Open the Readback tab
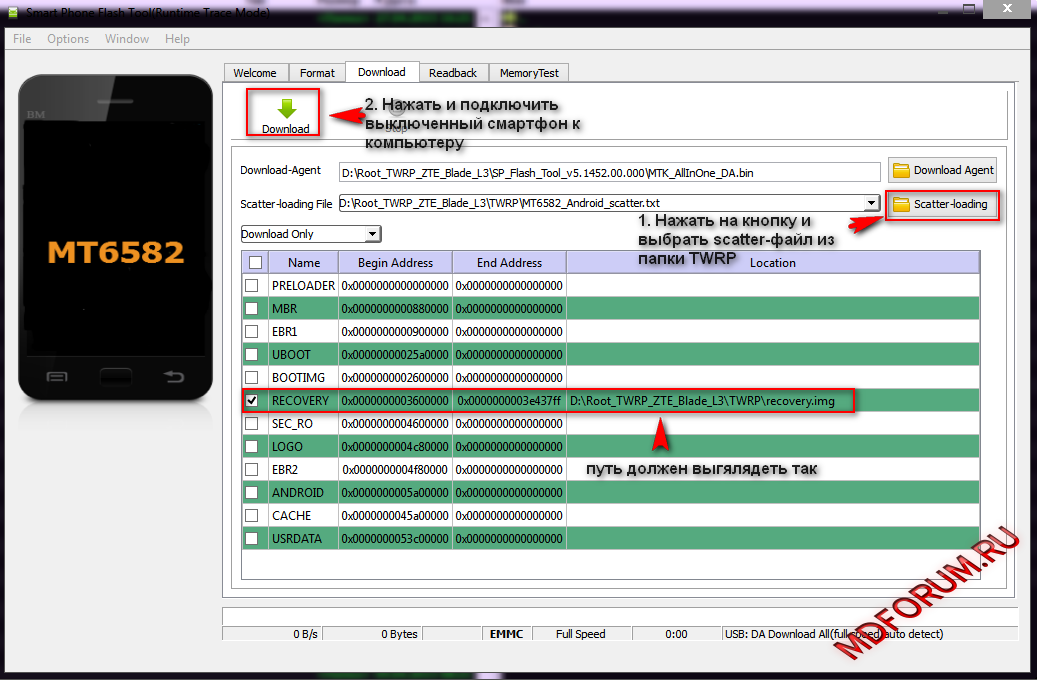The width and height of the screenshot is (1037, 680). (453, 73)
